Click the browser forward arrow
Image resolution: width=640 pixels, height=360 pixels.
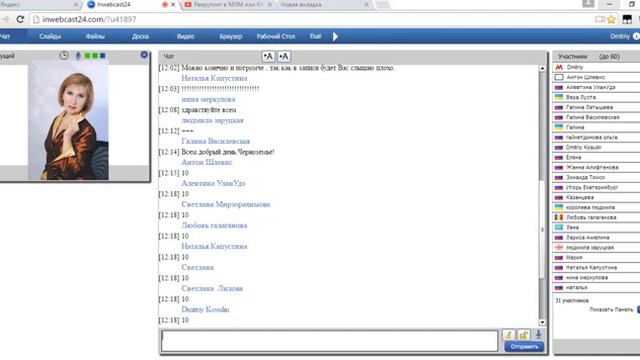click(x=5, y=19)
